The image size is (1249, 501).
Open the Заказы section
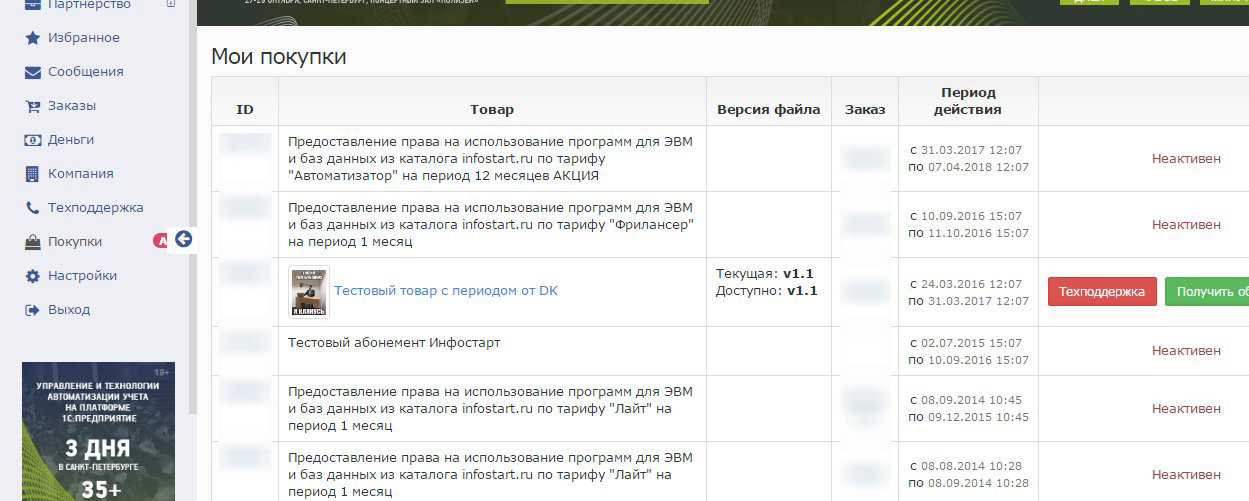tap(72, 106)
